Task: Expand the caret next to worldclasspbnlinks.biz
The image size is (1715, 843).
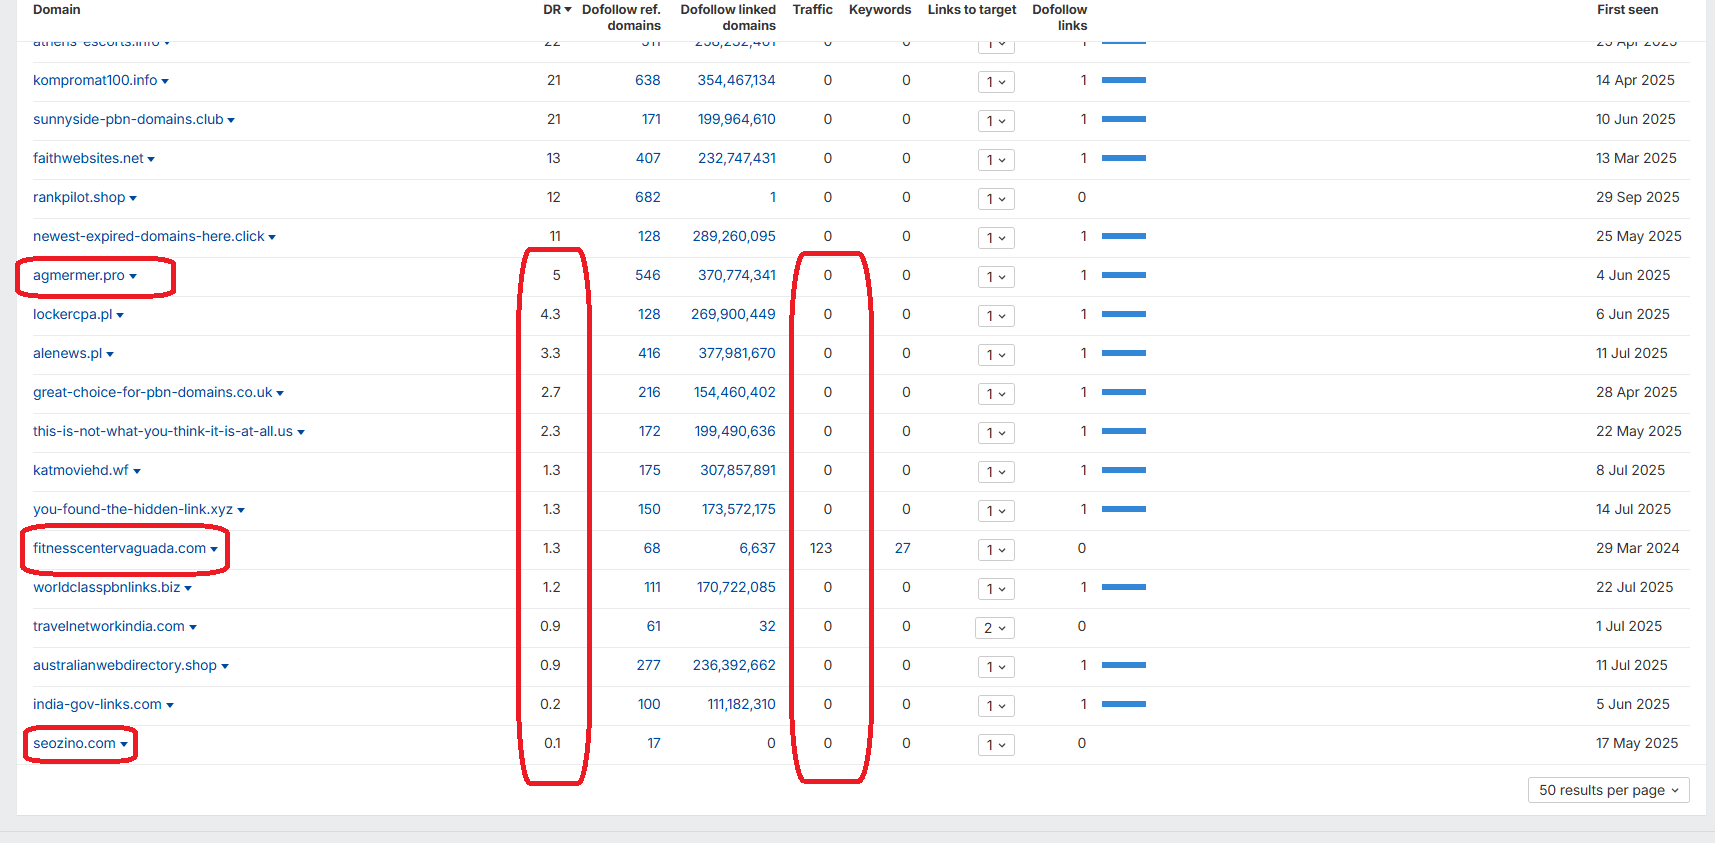Action: tap(188, 588)
